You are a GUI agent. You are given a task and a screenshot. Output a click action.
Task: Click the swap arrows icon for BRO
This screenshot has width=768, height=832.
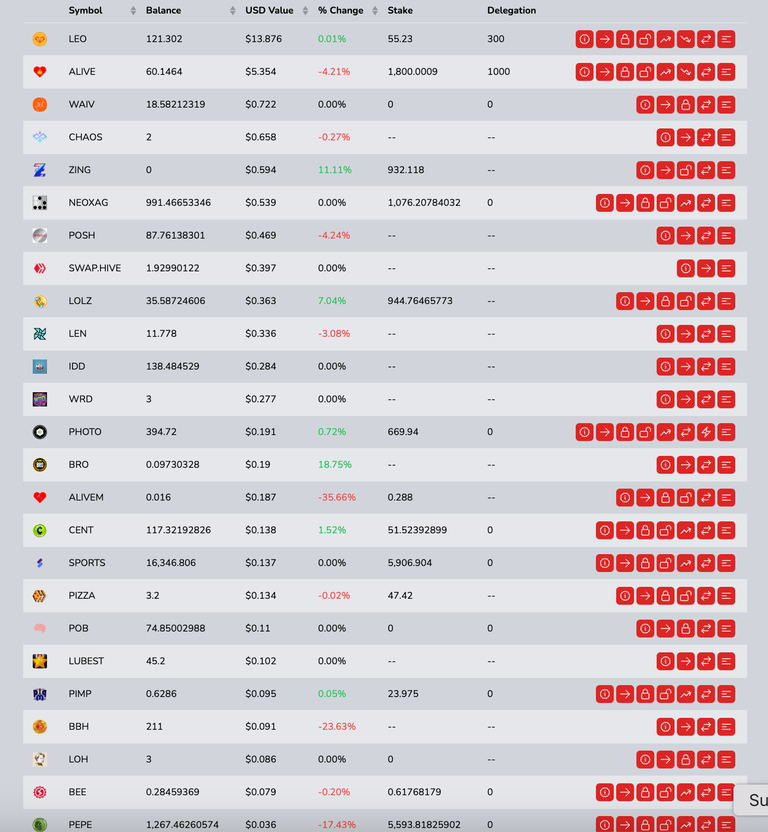(x=706, y=465)
